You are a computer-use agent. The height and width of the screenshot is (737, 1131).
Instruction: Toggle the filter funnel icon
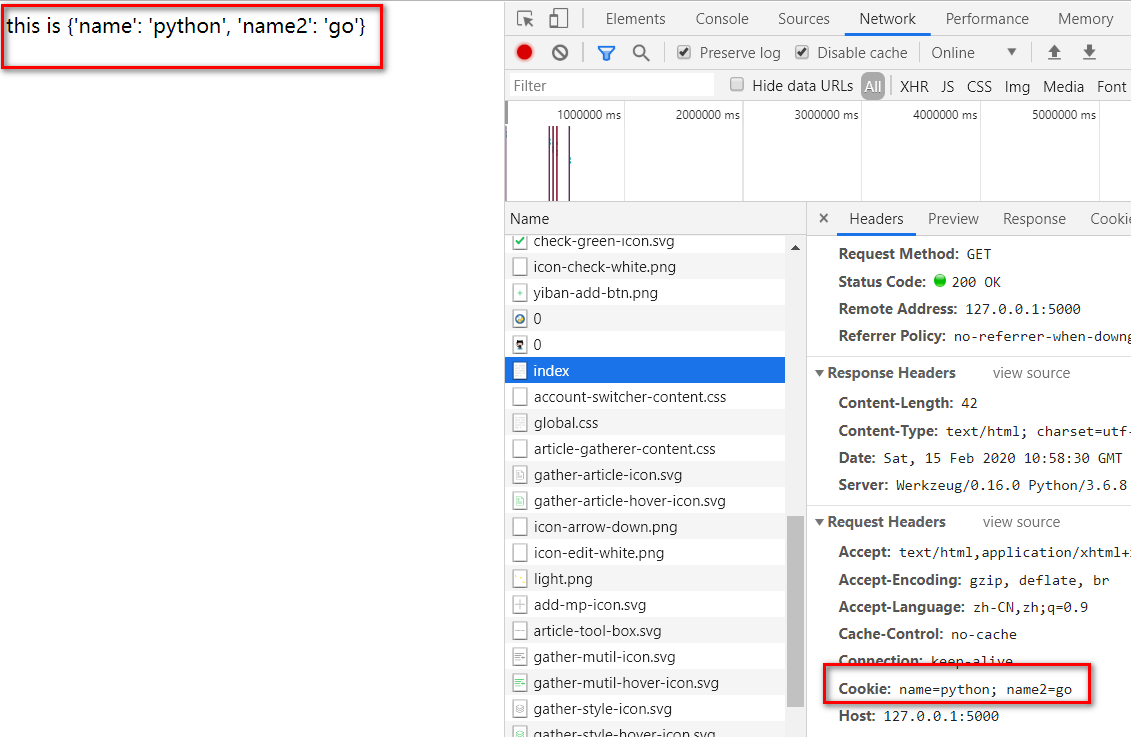(x=606, y=53)
